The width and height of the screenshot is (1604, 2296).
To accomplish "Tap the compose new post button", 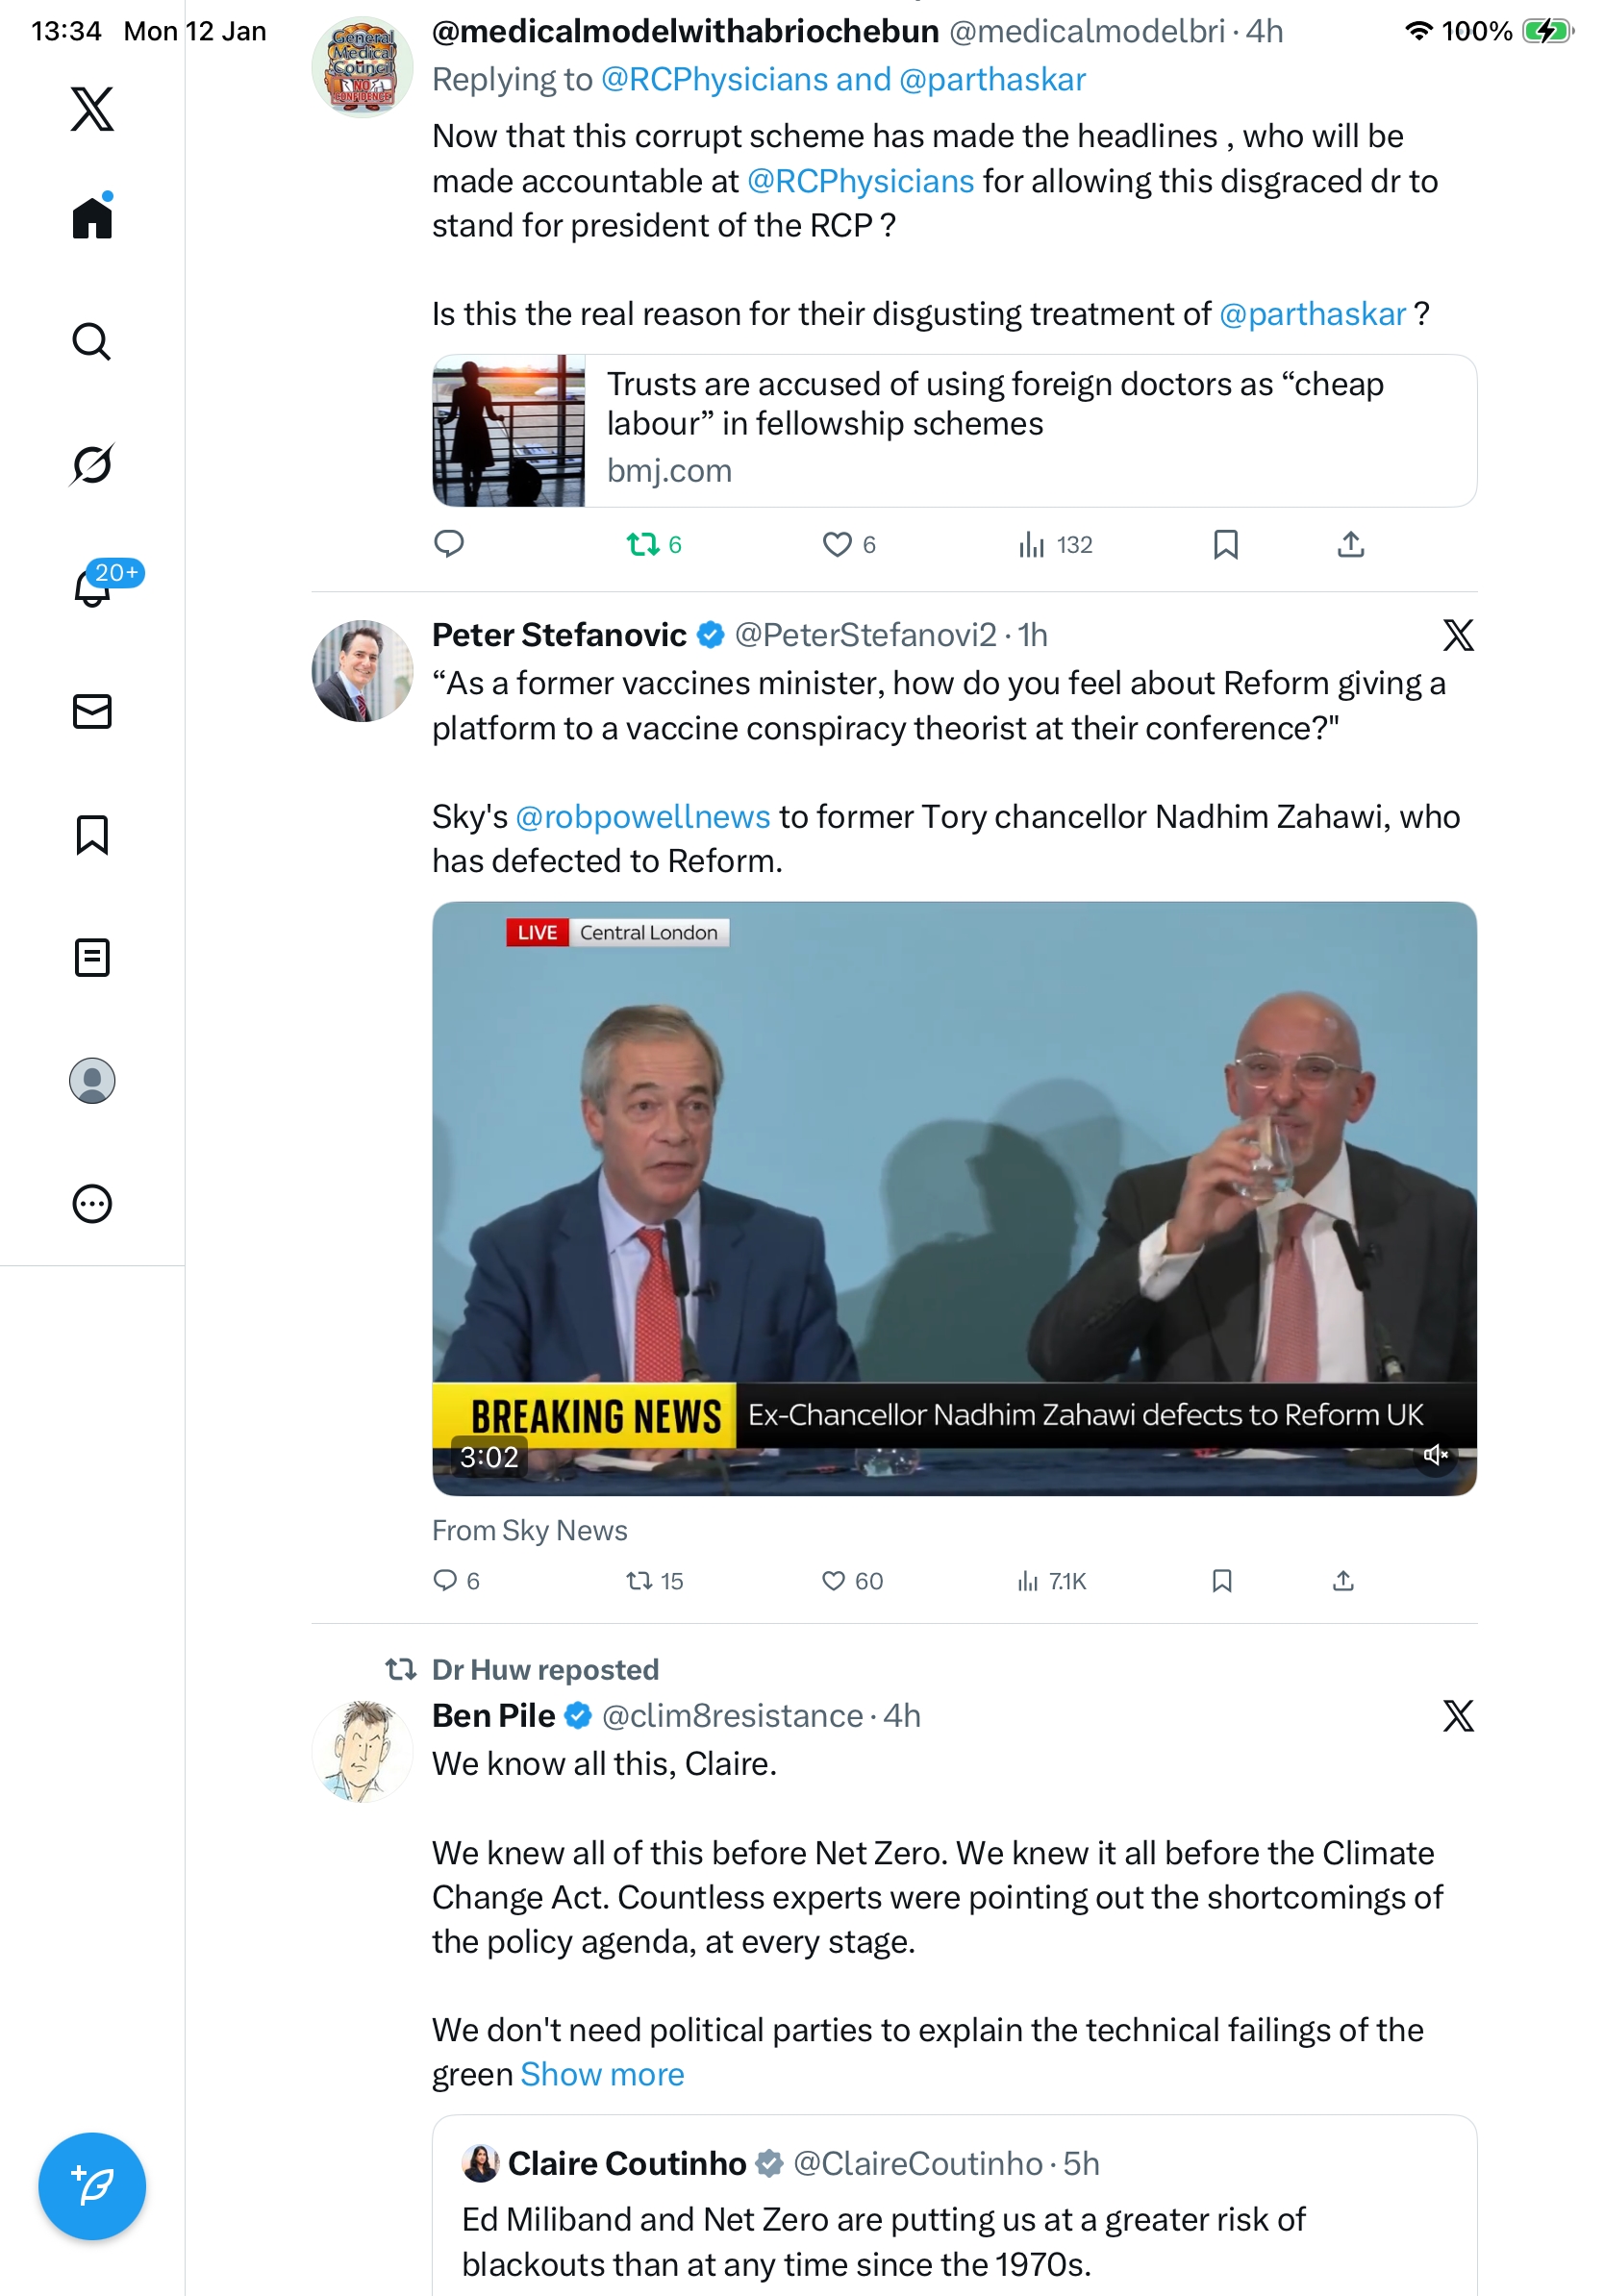I will 92,2186.
